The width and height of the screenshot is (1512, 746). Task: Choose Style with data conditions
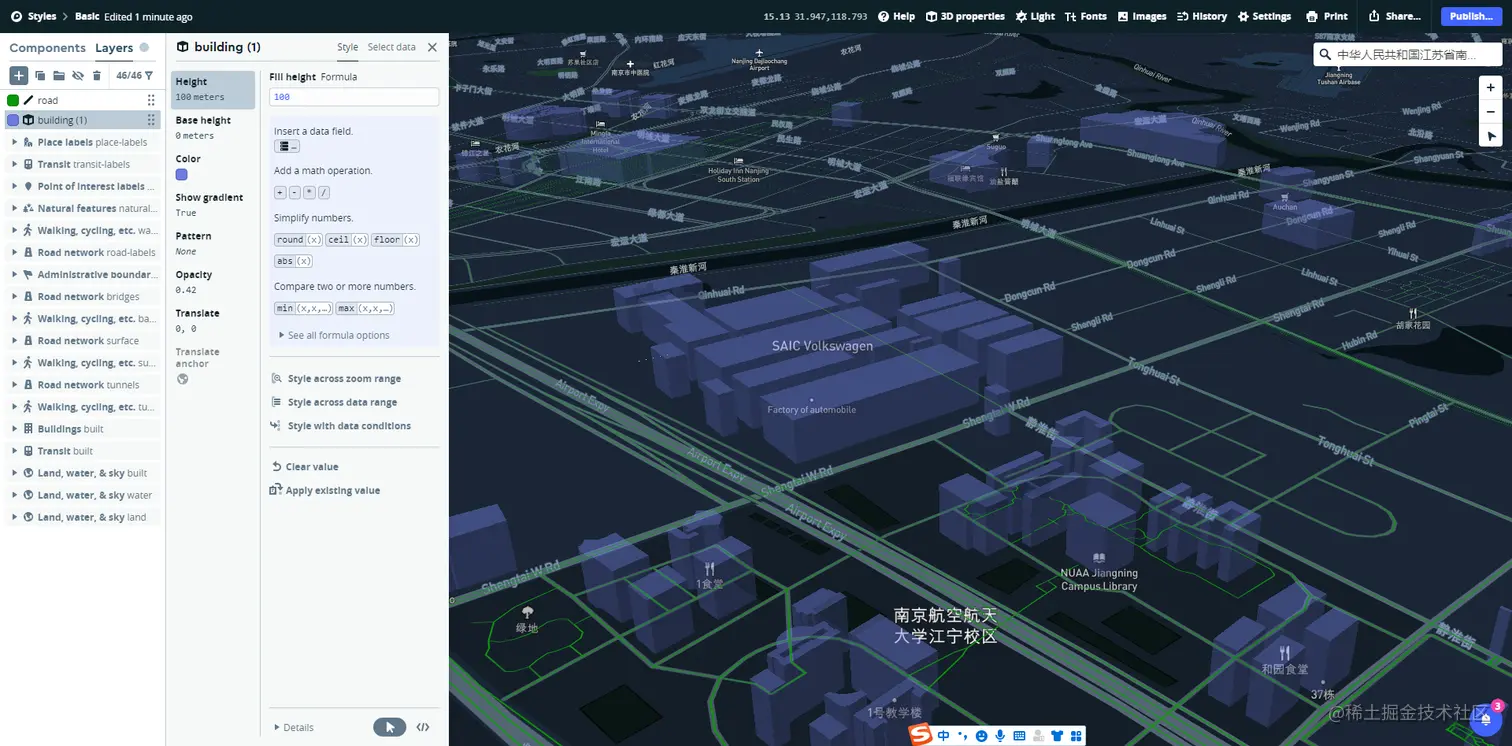(x=341, y=426)
